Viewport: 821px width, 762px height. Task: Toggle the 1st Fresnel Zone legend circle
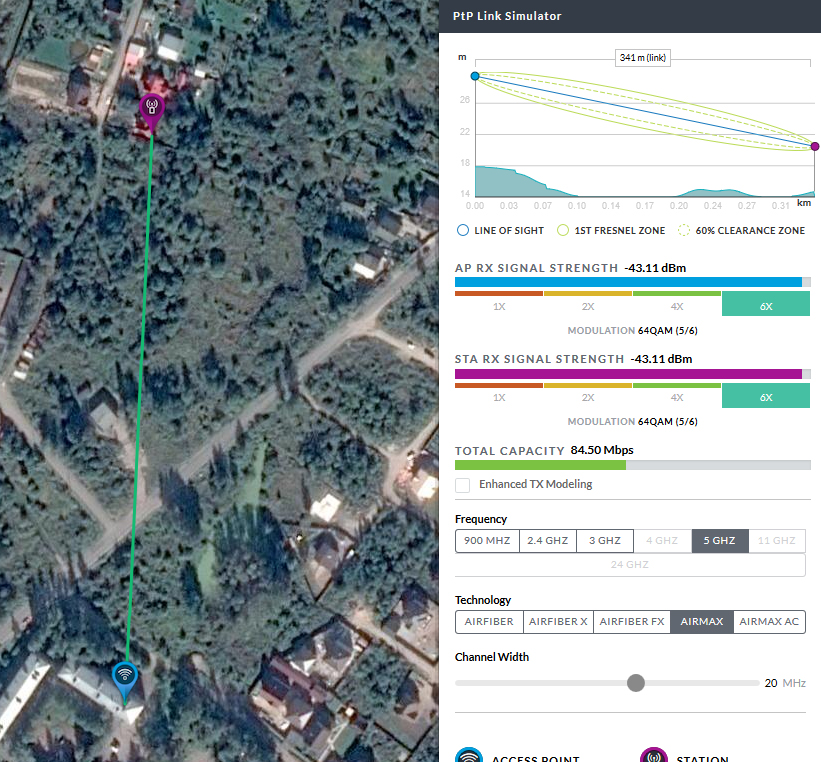pyautogui.click(x=563, y=230)
